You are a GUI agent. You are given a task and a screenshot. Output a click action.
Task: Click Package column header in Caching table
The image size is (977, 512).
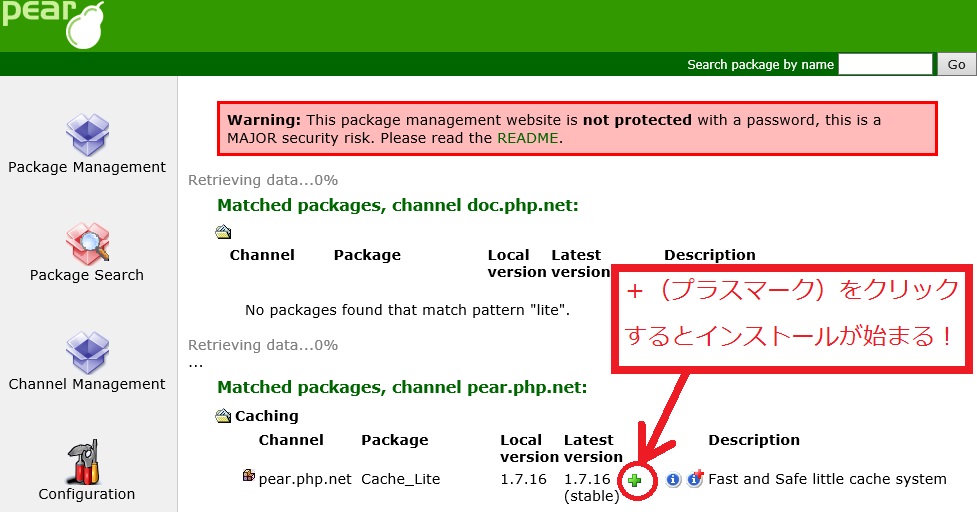click(x=395, y=440)
